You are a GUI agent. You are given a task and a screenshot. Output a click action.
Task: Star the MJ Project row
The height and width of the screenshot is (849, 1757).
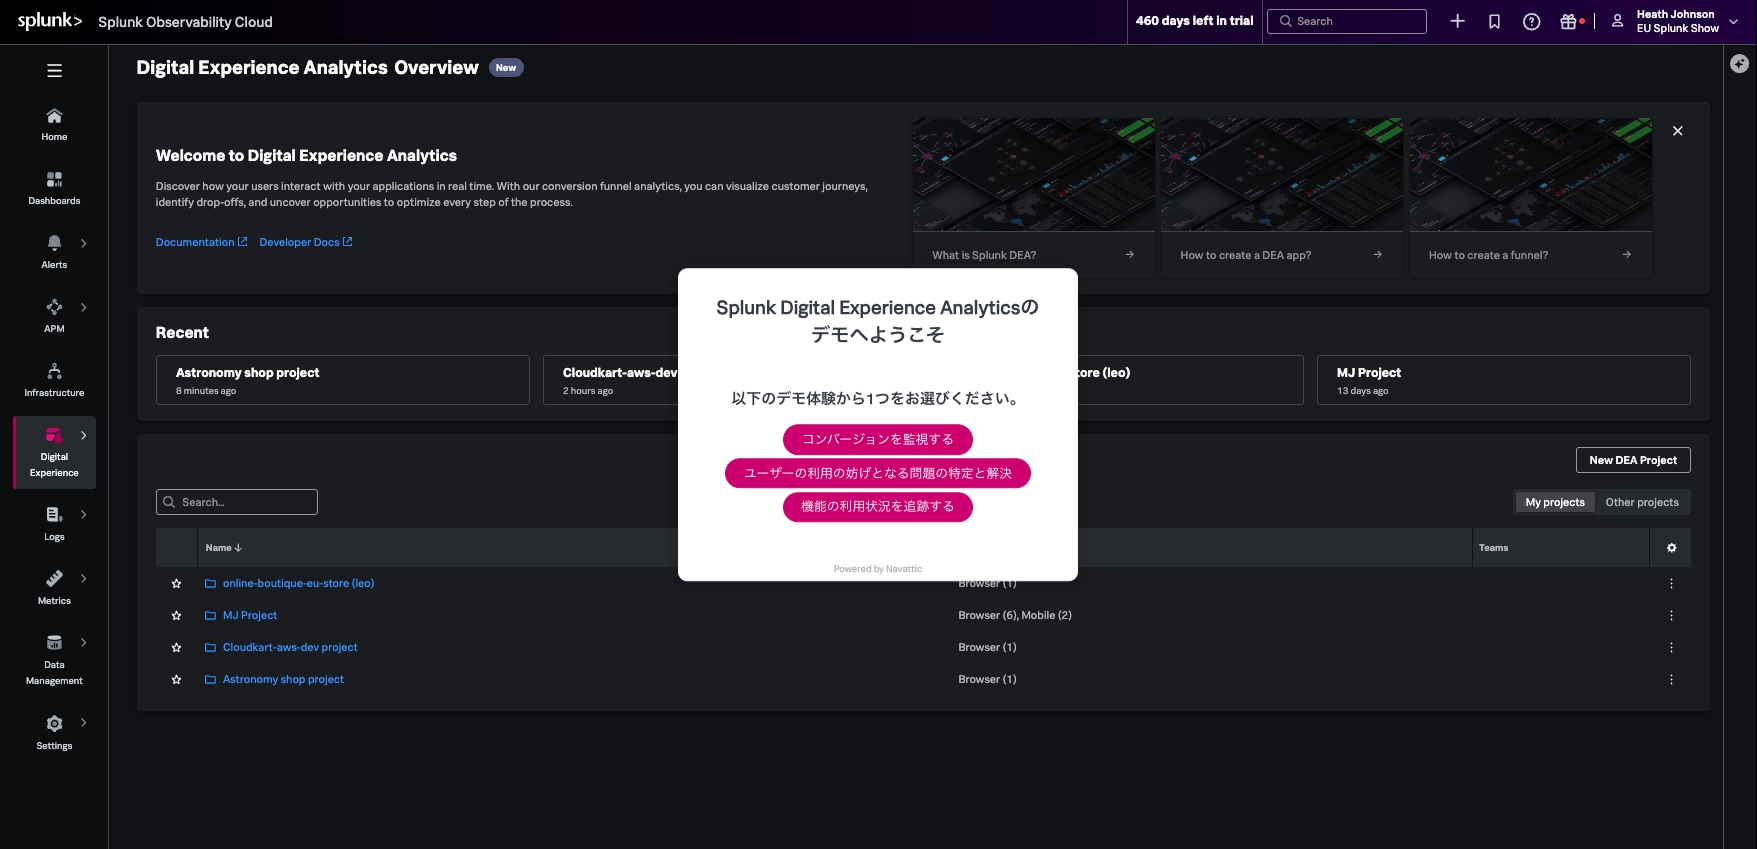click(176, 616)
